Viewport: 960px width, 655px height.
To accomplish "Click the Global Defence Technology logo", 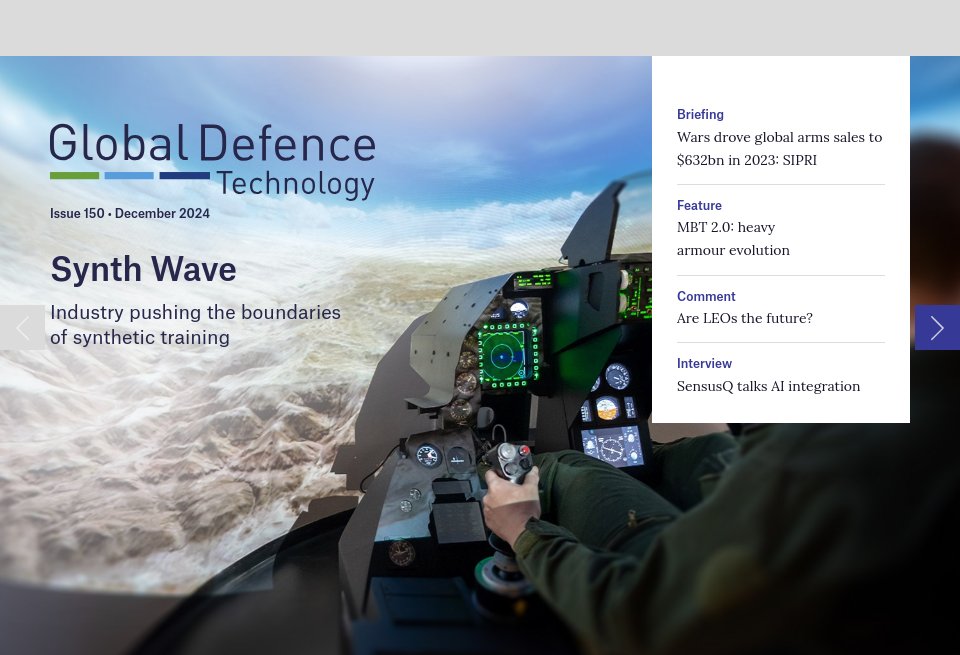I will (212, 160).
